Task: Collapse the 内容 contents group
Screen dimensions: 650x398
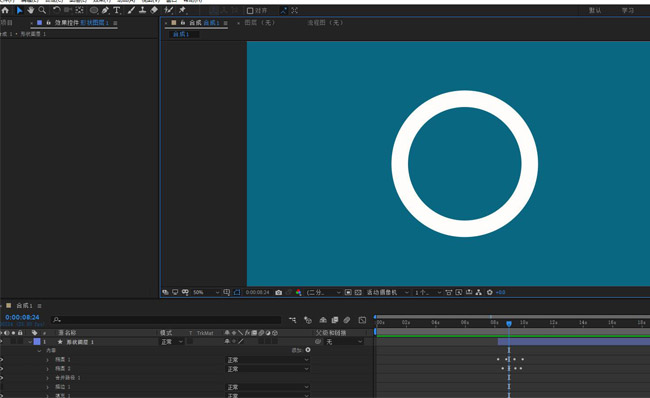Action: tap(39, 351)
